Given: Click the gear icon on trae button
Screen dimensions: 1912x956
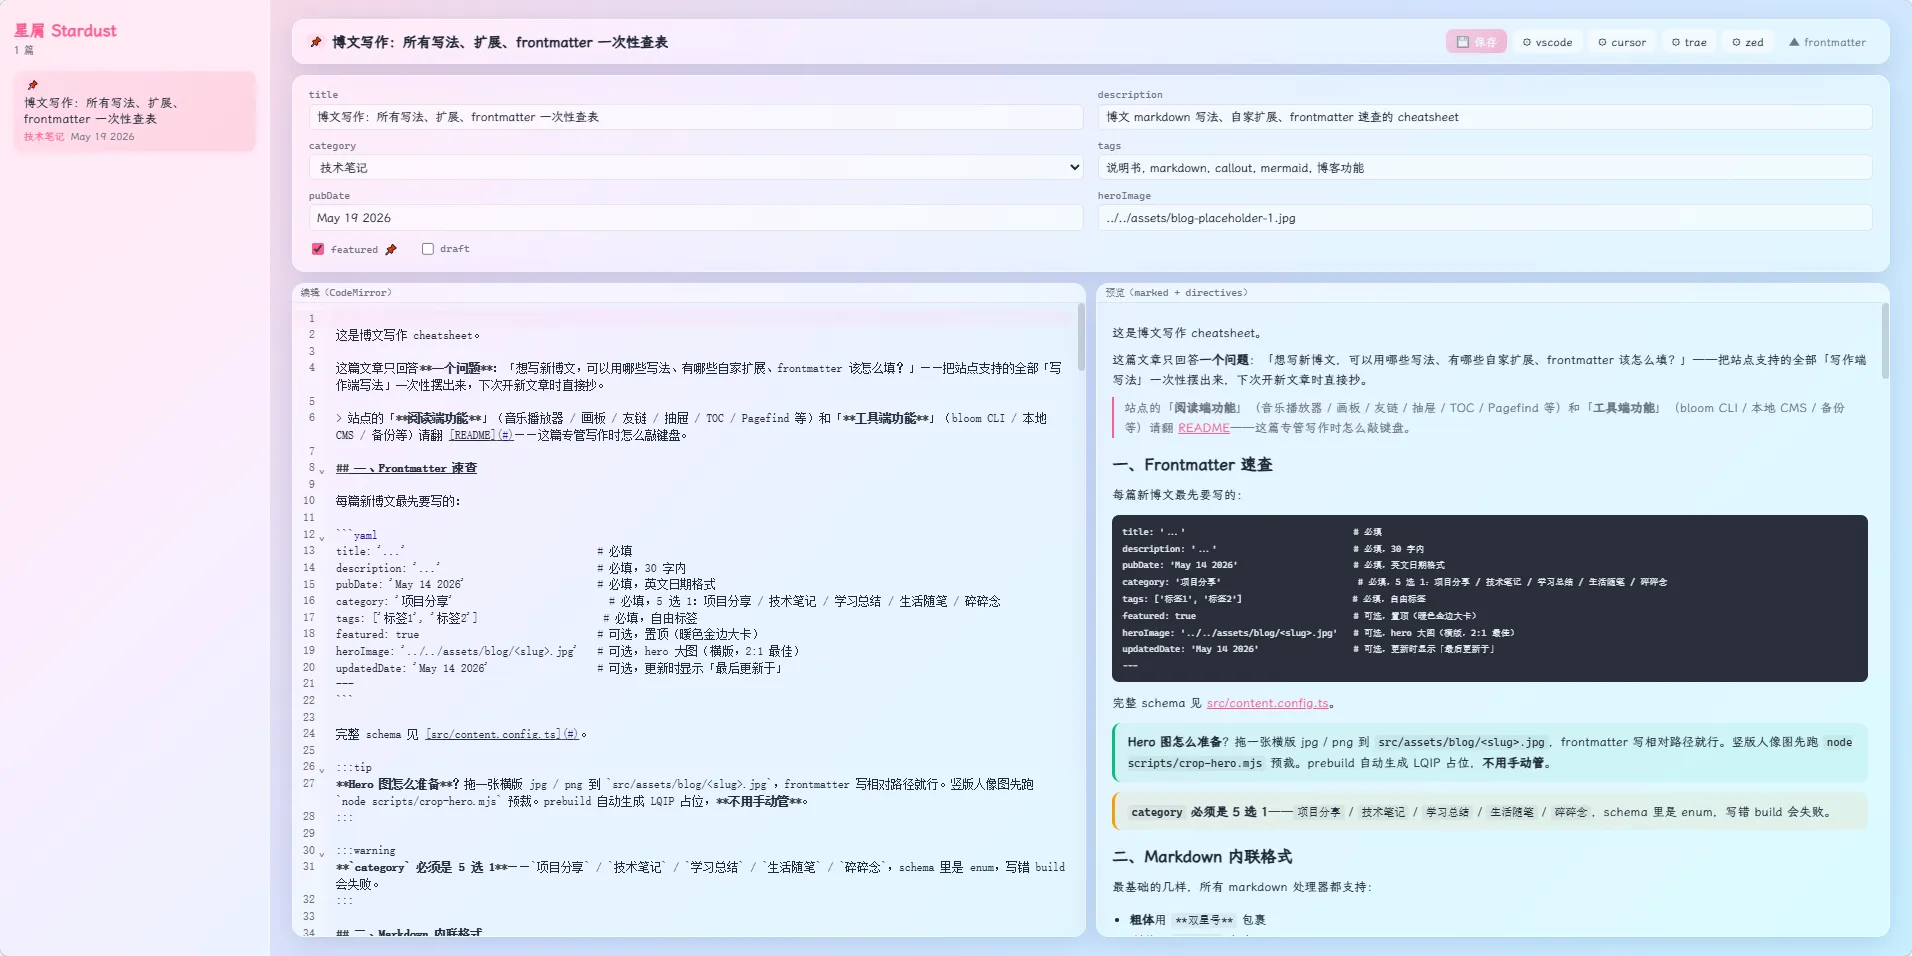Looking at the screenshot, I should tap(1676, 42).
